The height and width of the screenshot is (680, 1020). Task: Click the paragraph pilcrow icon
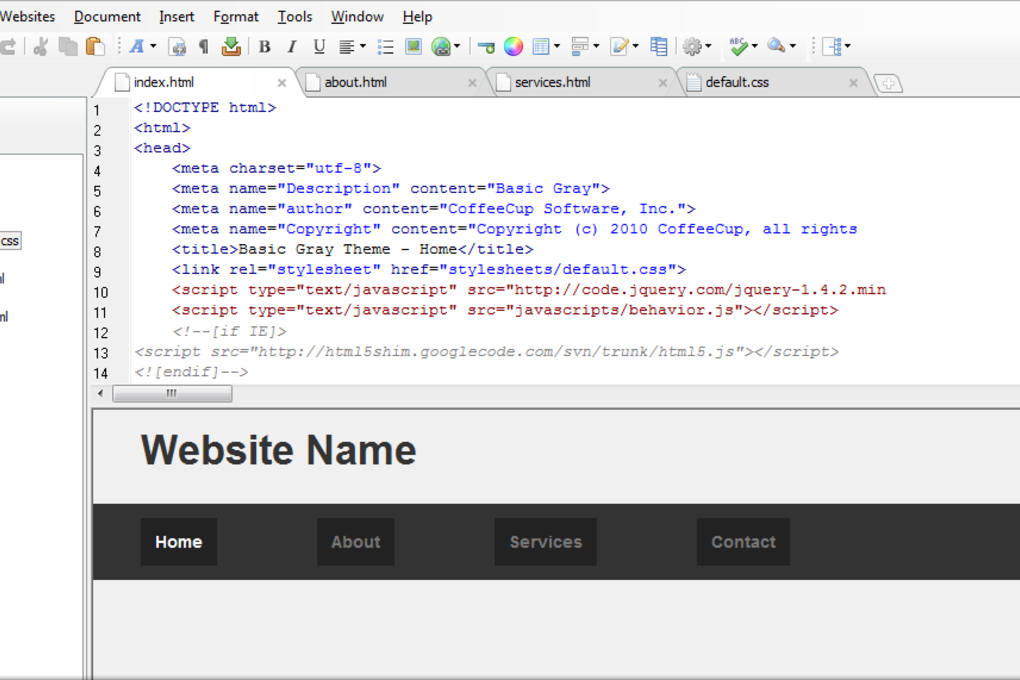click(x=204, y=46)
